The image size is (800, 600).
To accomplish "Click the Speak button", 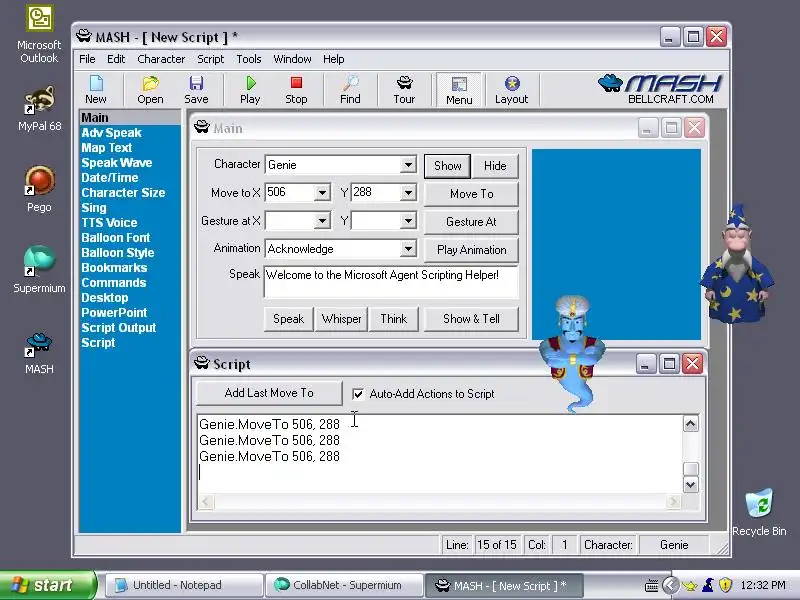I will pyautogui.click(x=288, y=319).
